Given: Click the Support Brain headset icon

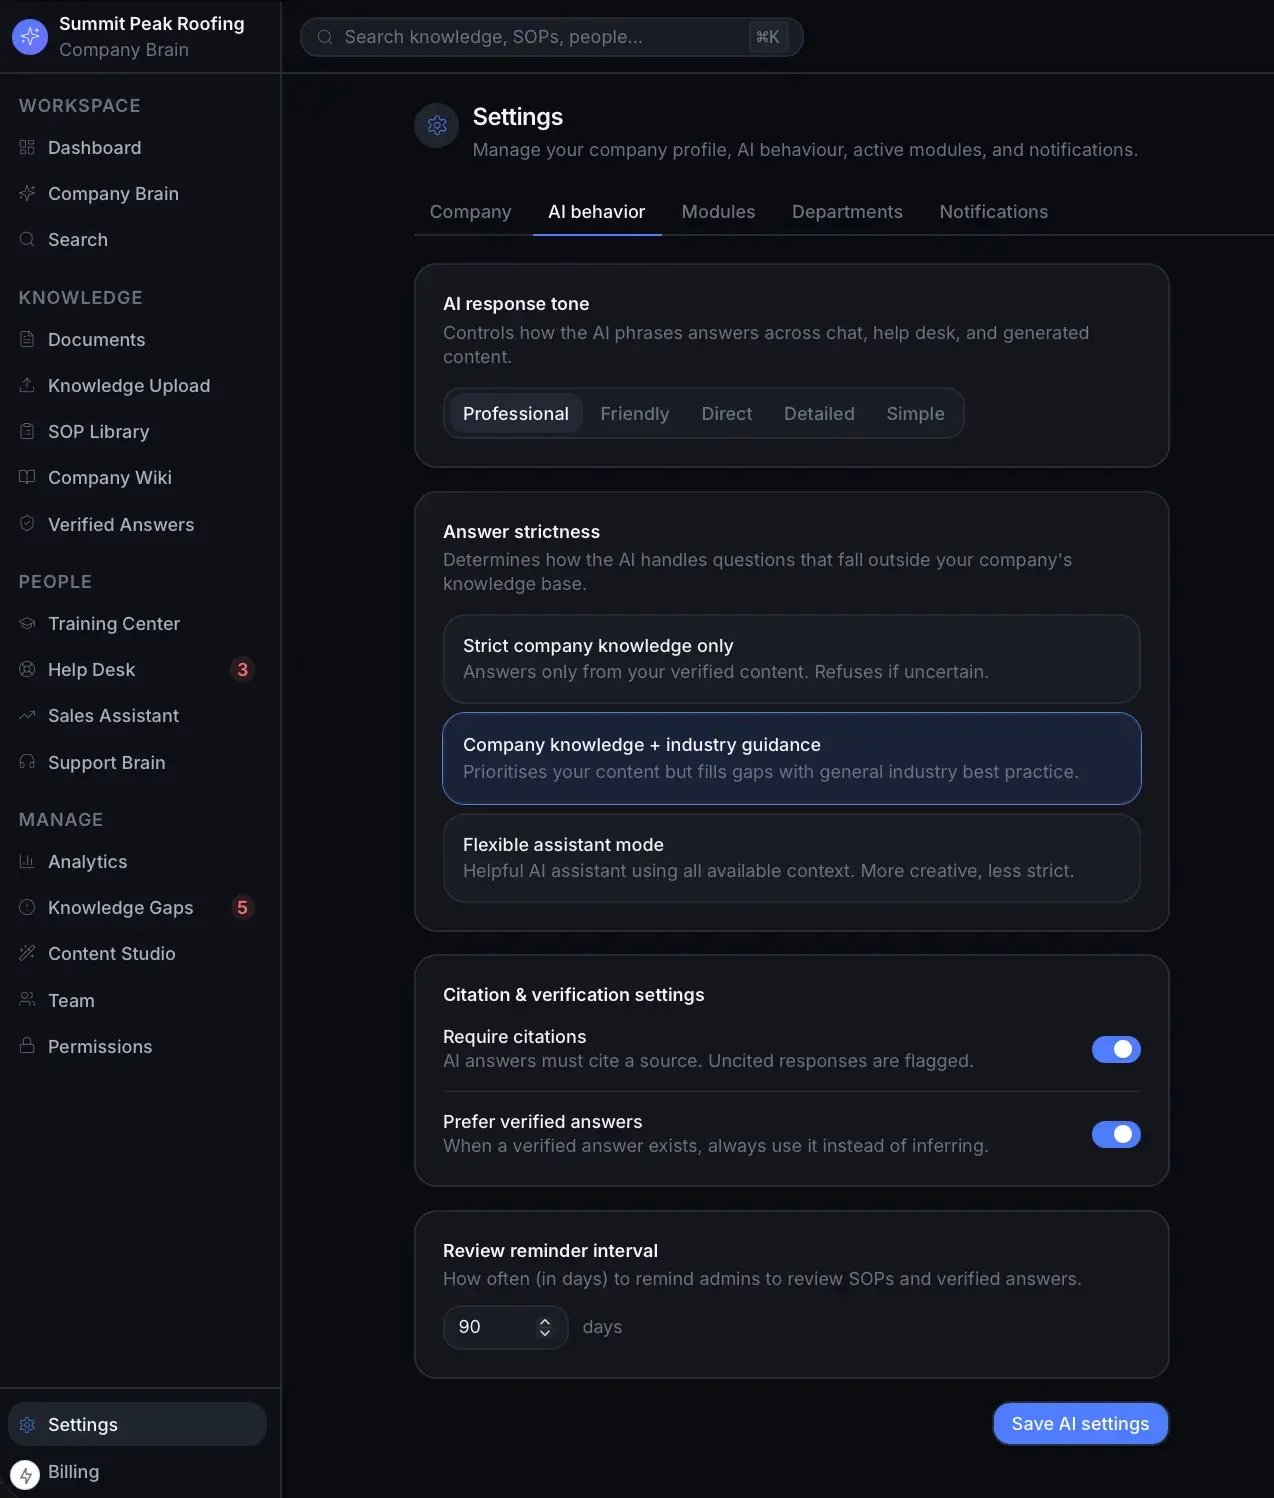Looking at the screenshot, I should [27, 762].
